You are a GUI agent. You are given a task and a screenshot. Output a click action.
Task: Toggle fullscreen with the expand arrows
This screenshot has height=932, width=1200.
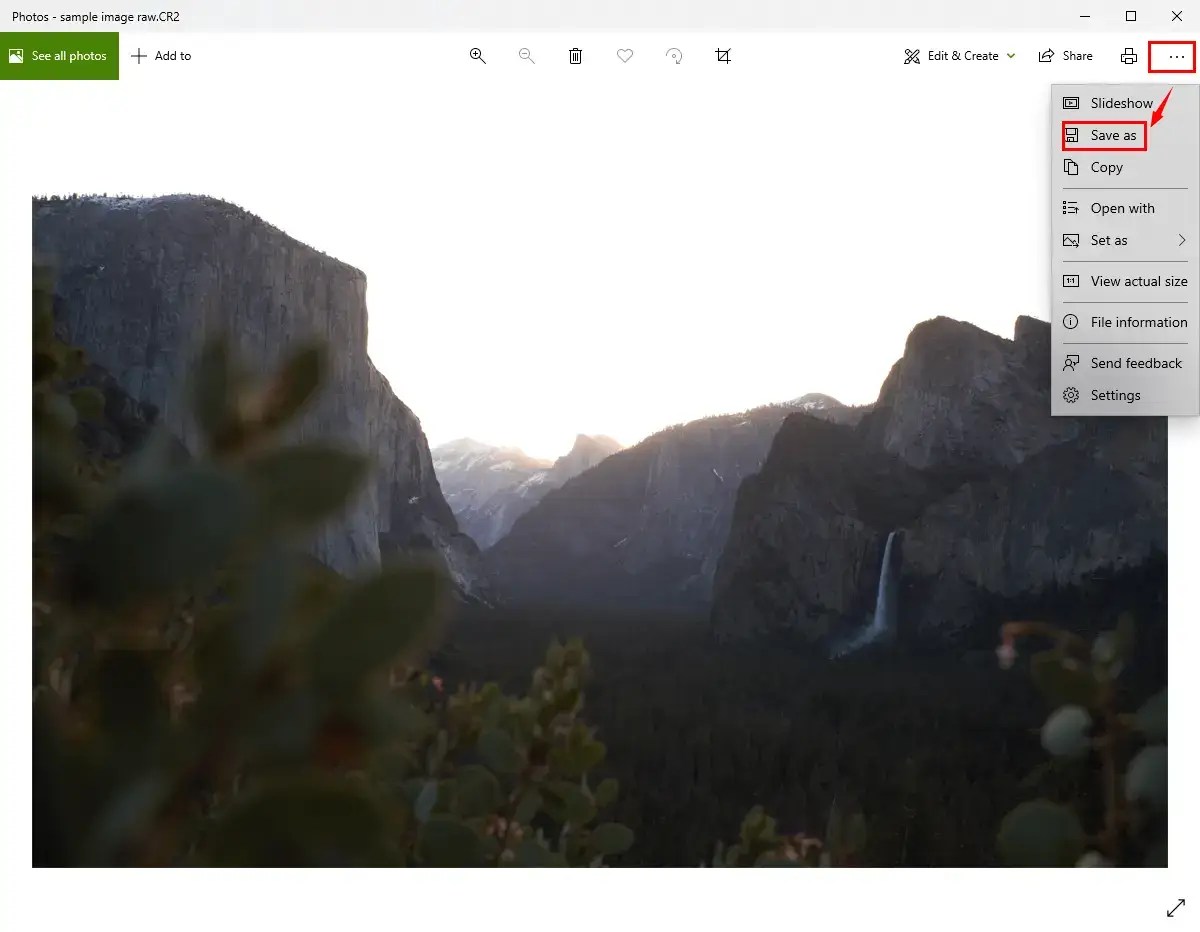pyautogui.click(x=1176, y=908)
